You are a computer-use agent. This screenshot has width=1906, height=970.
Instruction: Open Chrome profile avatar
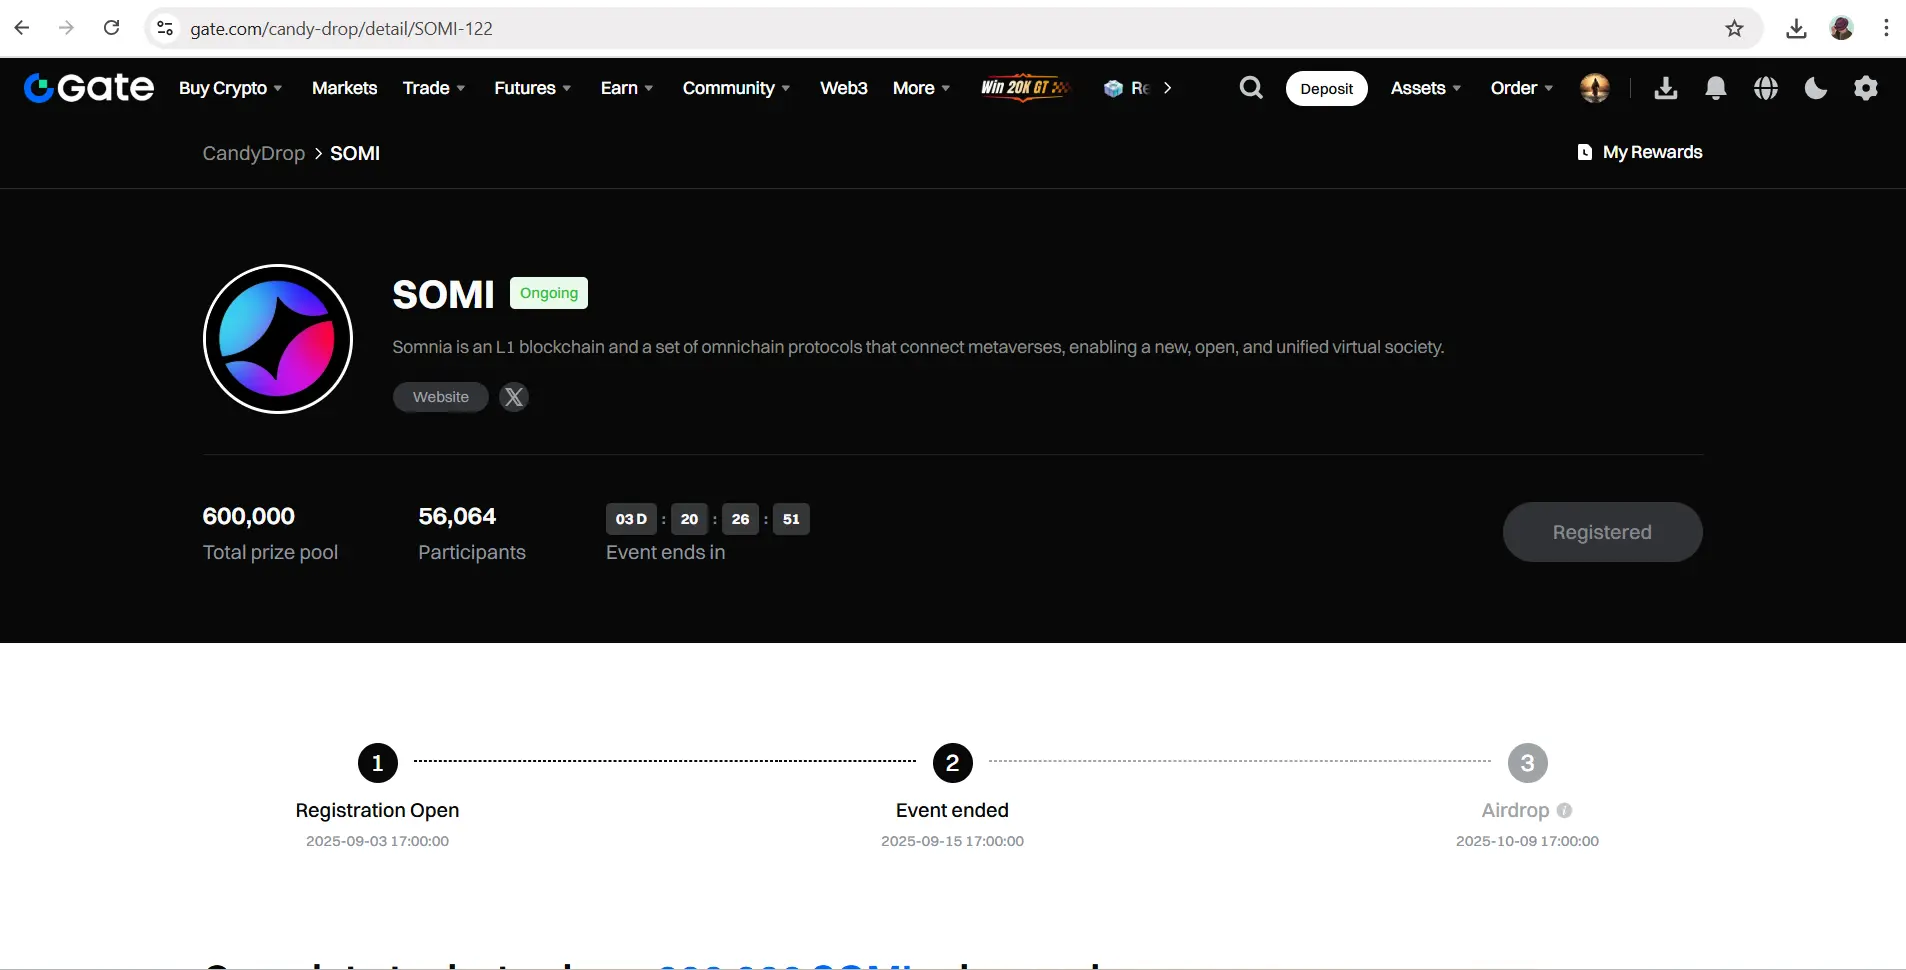pyautogui.click(x=1842, y=28)
